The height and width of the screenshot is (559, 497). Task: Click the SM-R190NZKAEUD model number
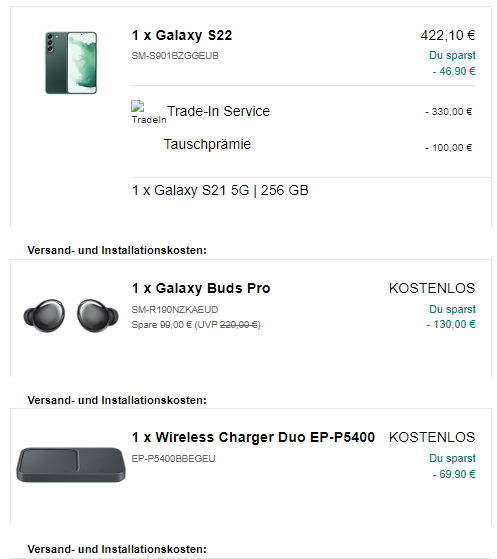point(175,309)
